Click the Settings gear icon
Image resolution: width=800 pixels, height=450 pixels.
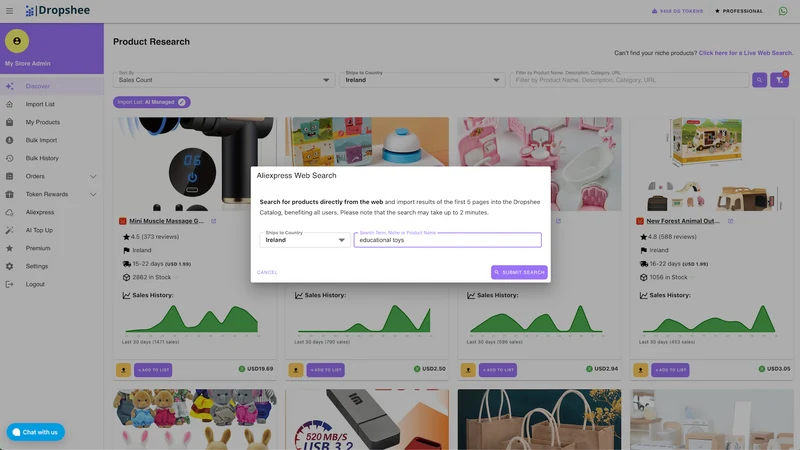(x=9, y=266)
